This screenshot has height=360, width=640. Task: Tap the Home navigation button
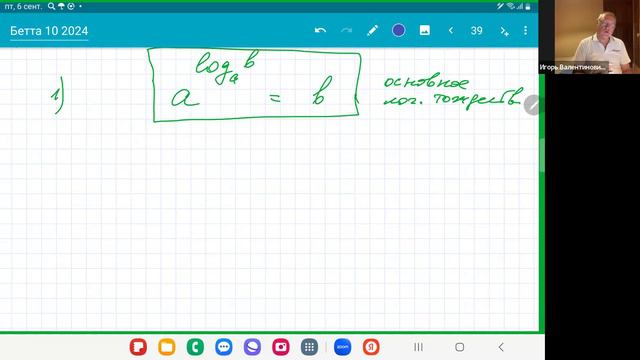click(460, 347)
